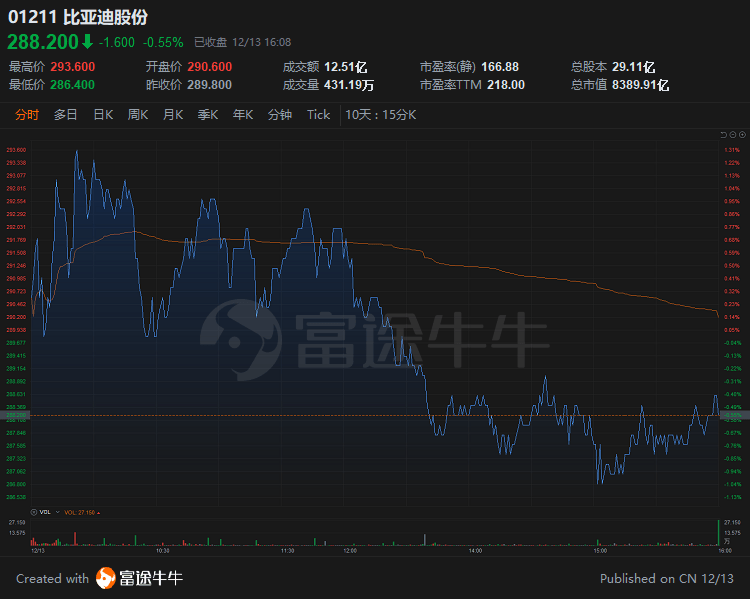Screen dimensions: 750x599
Task: Click the round icon left of VOL
Action: (34, 512)
